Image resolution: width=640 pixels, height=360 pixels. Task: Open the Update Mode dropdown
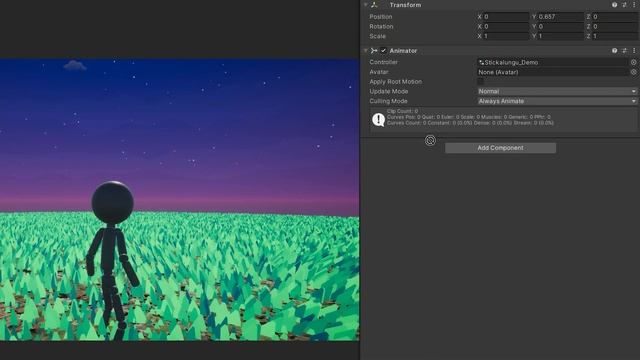pos(557,91)
